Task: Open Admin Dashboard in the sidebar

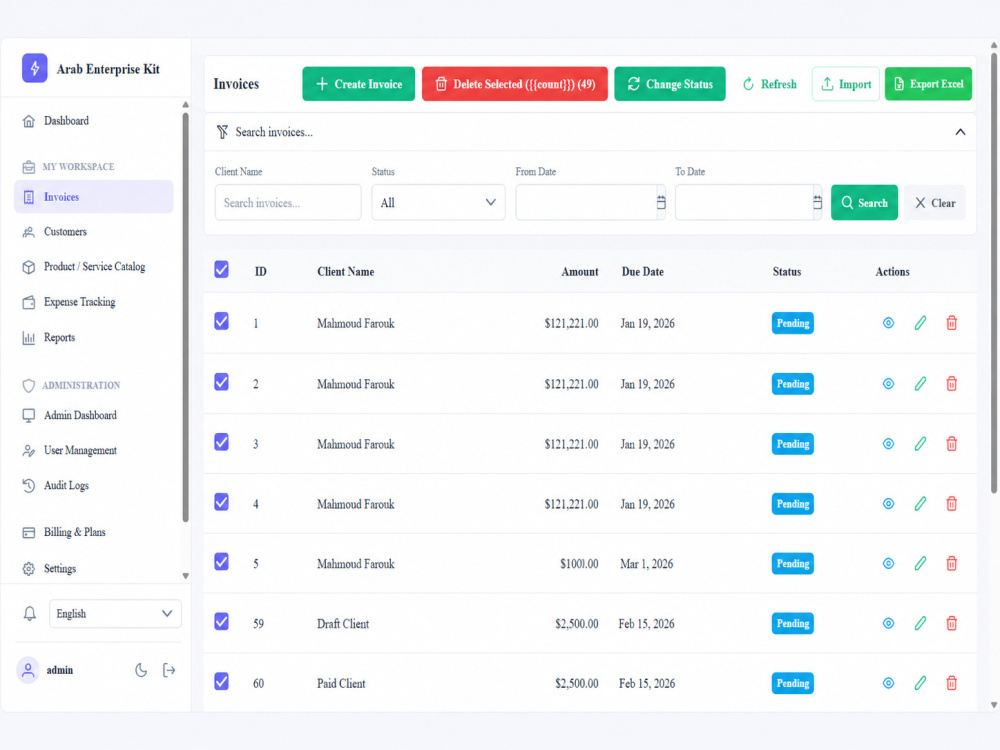Action: click(x=93, y=415)
